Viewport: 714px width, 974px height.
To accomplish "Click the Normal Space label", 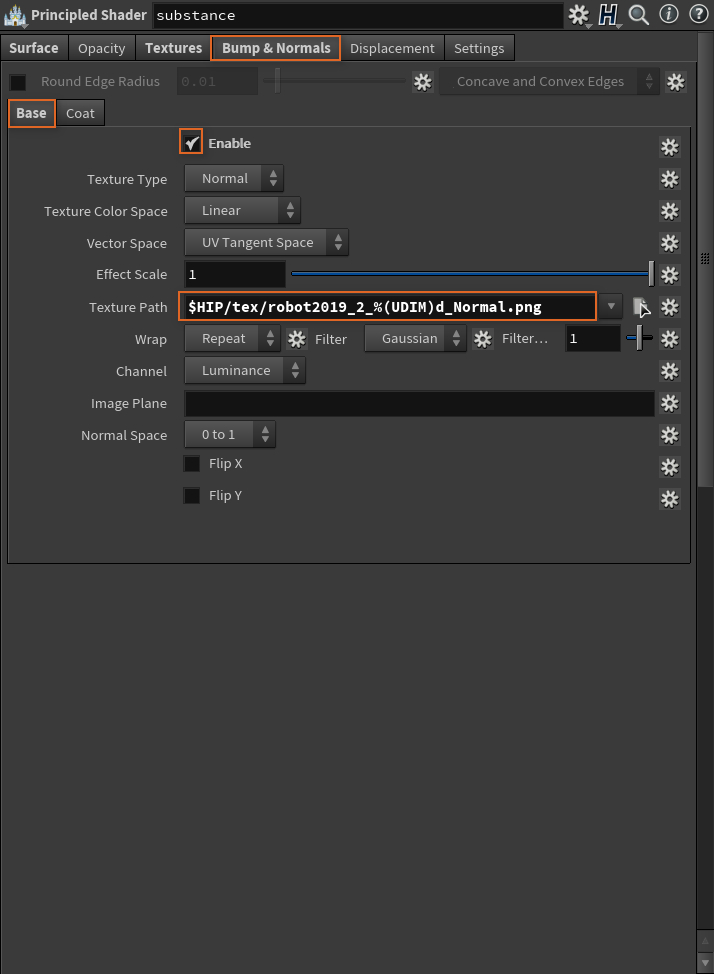I will [124, 435].
